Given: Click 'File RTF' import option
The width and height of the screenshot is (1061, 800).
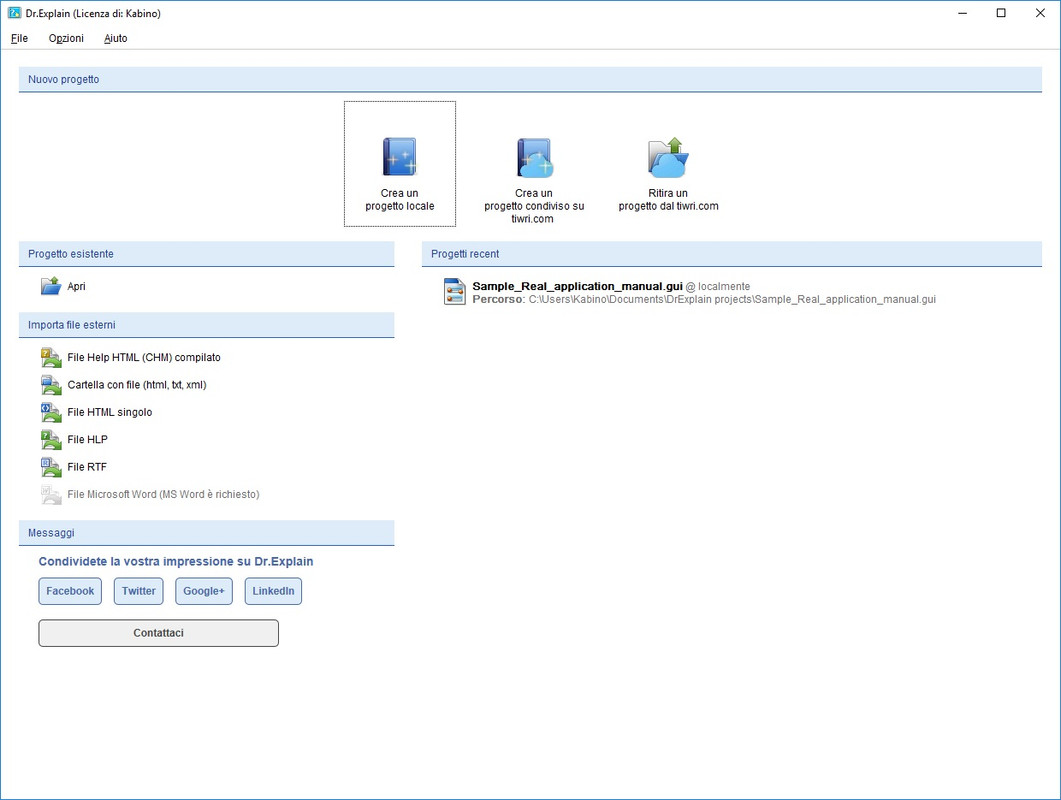Looking at the screenshot, I should pos(87,467).
